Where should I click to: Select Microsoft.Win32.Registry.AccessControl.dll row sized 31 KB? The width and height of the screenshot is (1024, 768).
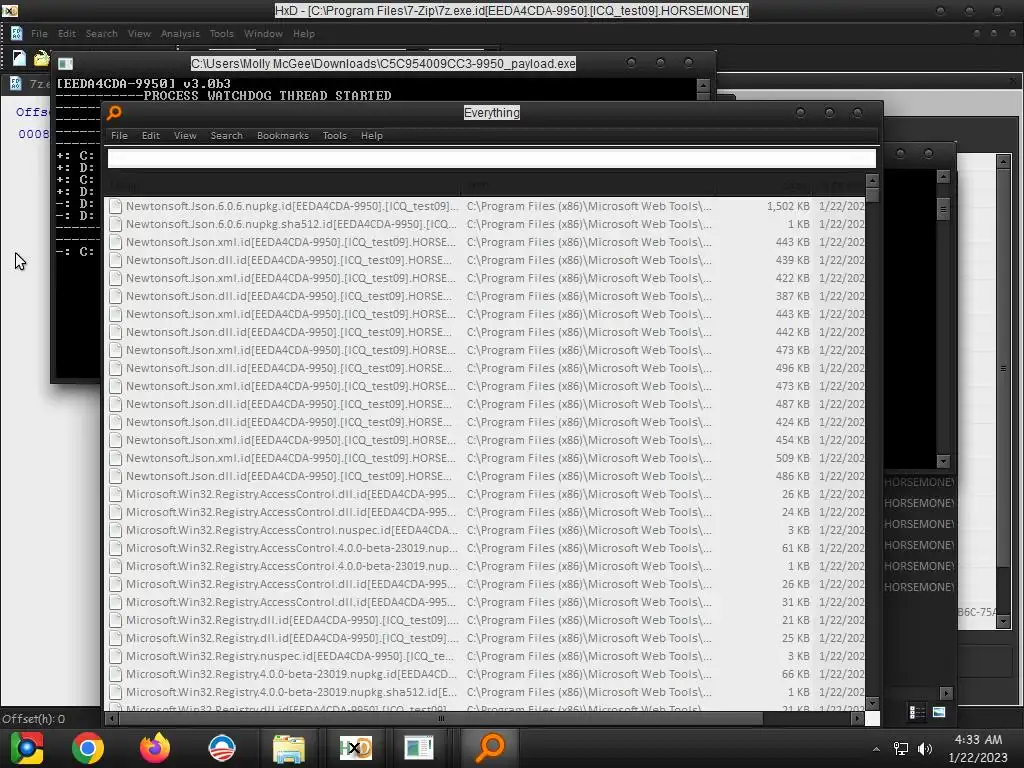pyautogui.click(x=487, y=602)
